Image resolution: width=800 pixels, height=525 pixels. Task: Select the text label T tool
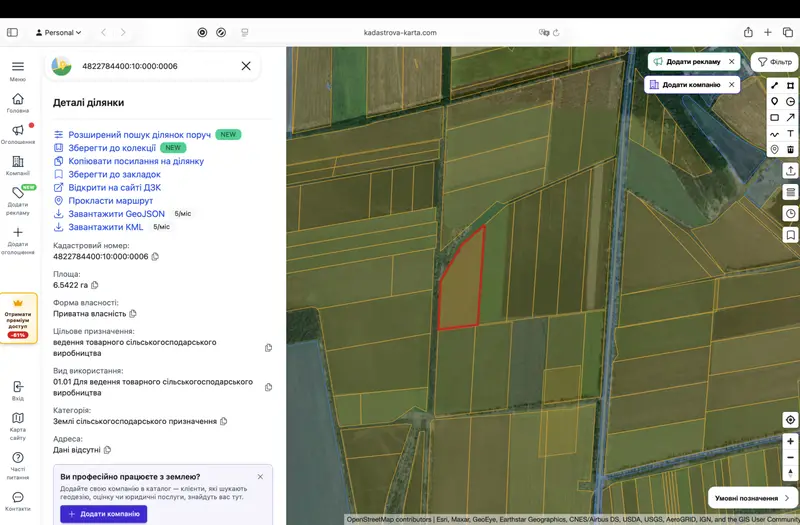click(x=790, y=134)
